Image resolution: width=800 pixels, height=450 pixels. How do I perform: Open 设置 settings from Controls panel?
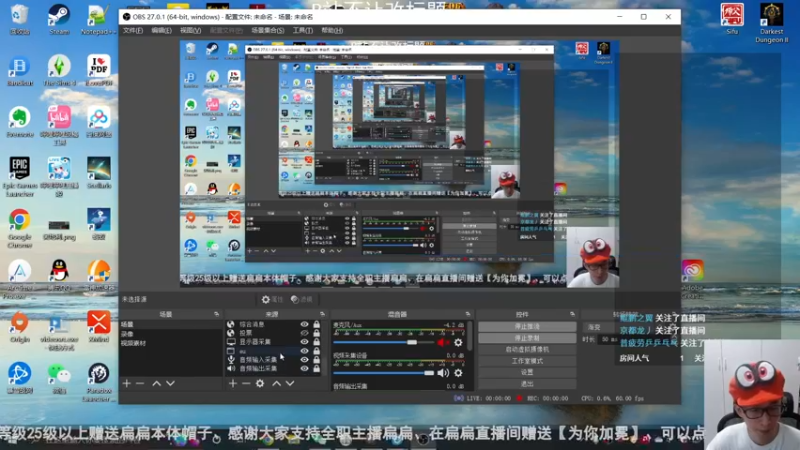pos(527,372)
